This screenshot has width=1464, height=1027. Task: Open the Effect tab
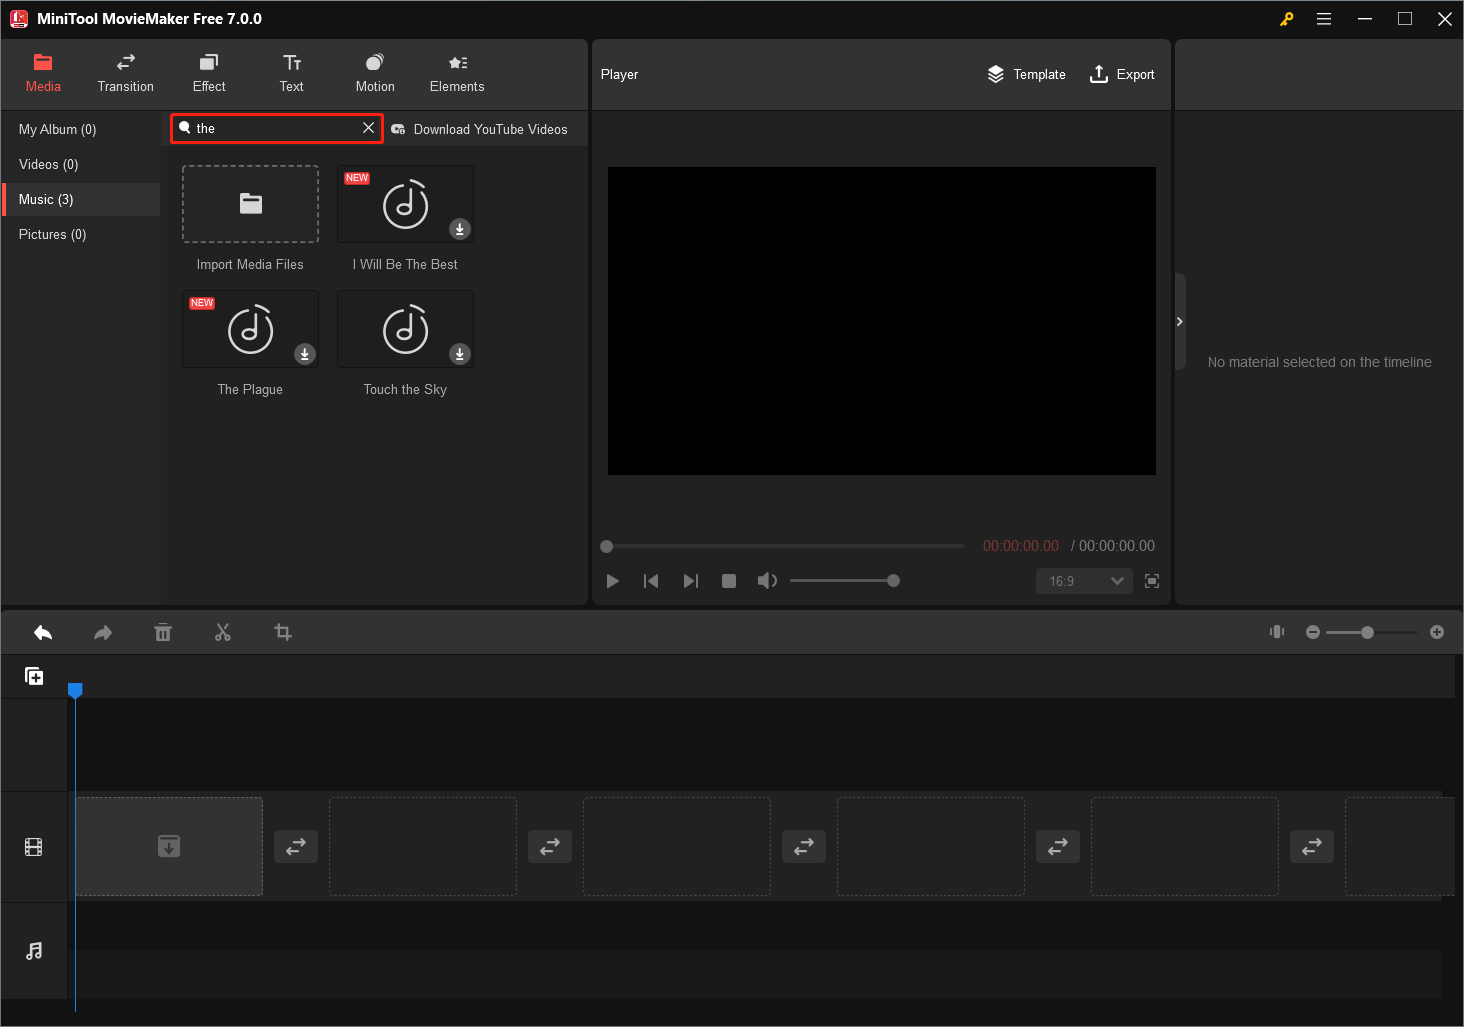209,74
